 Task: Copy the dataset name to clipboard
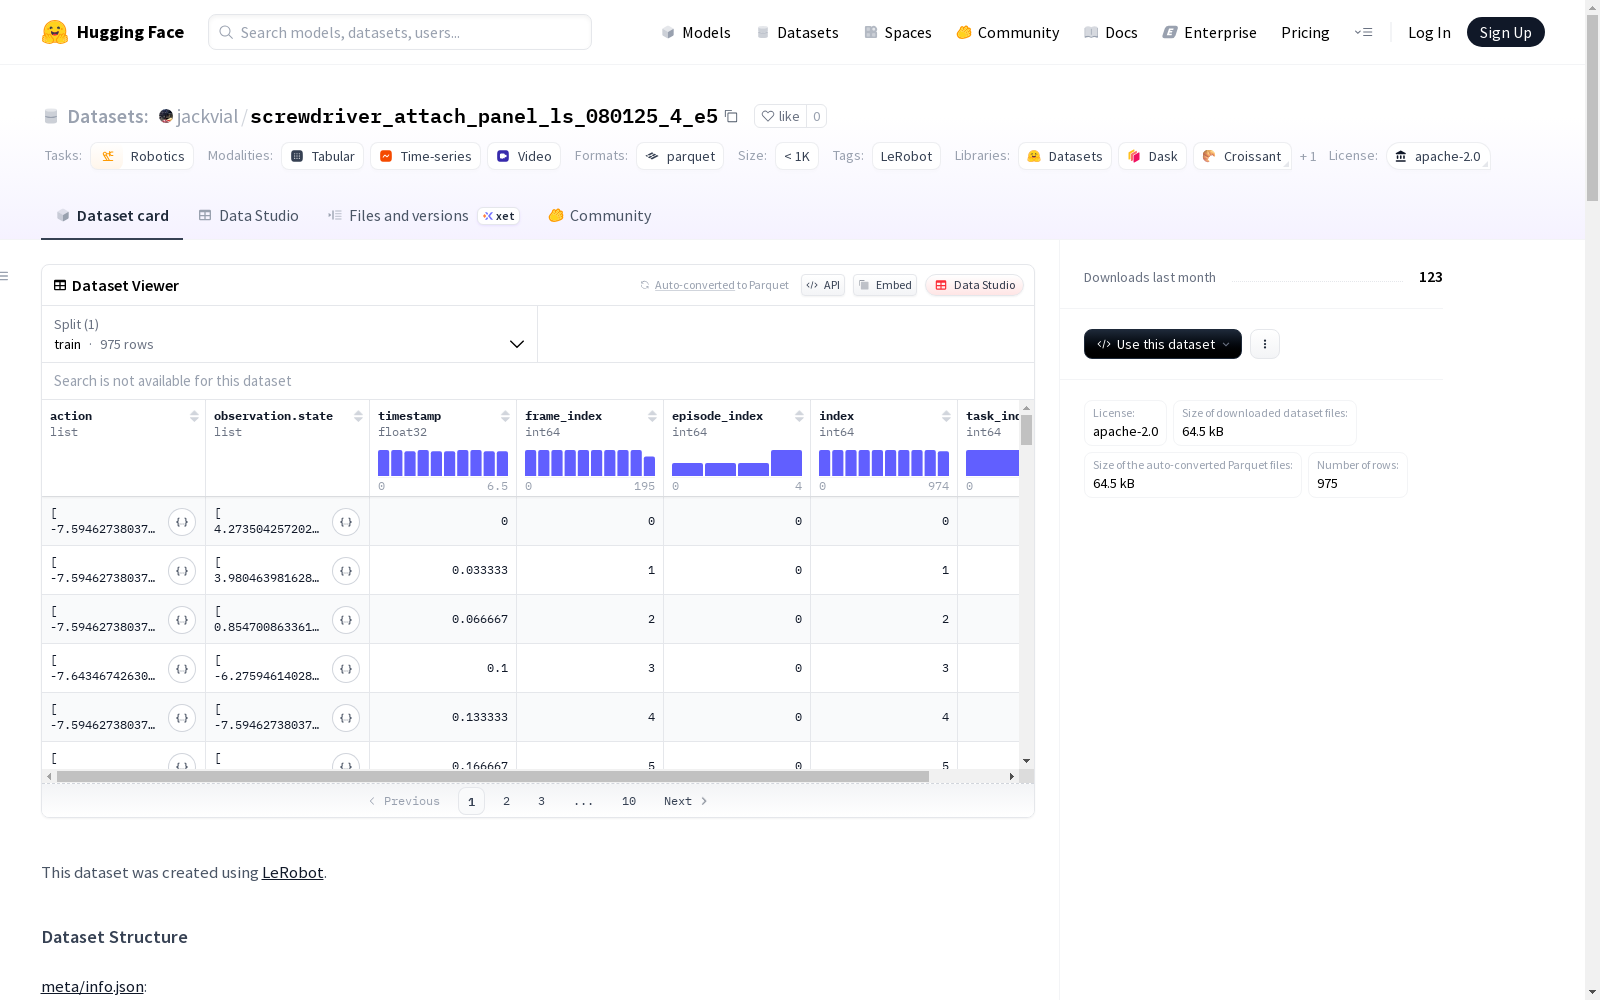click(x=731, y=116)
